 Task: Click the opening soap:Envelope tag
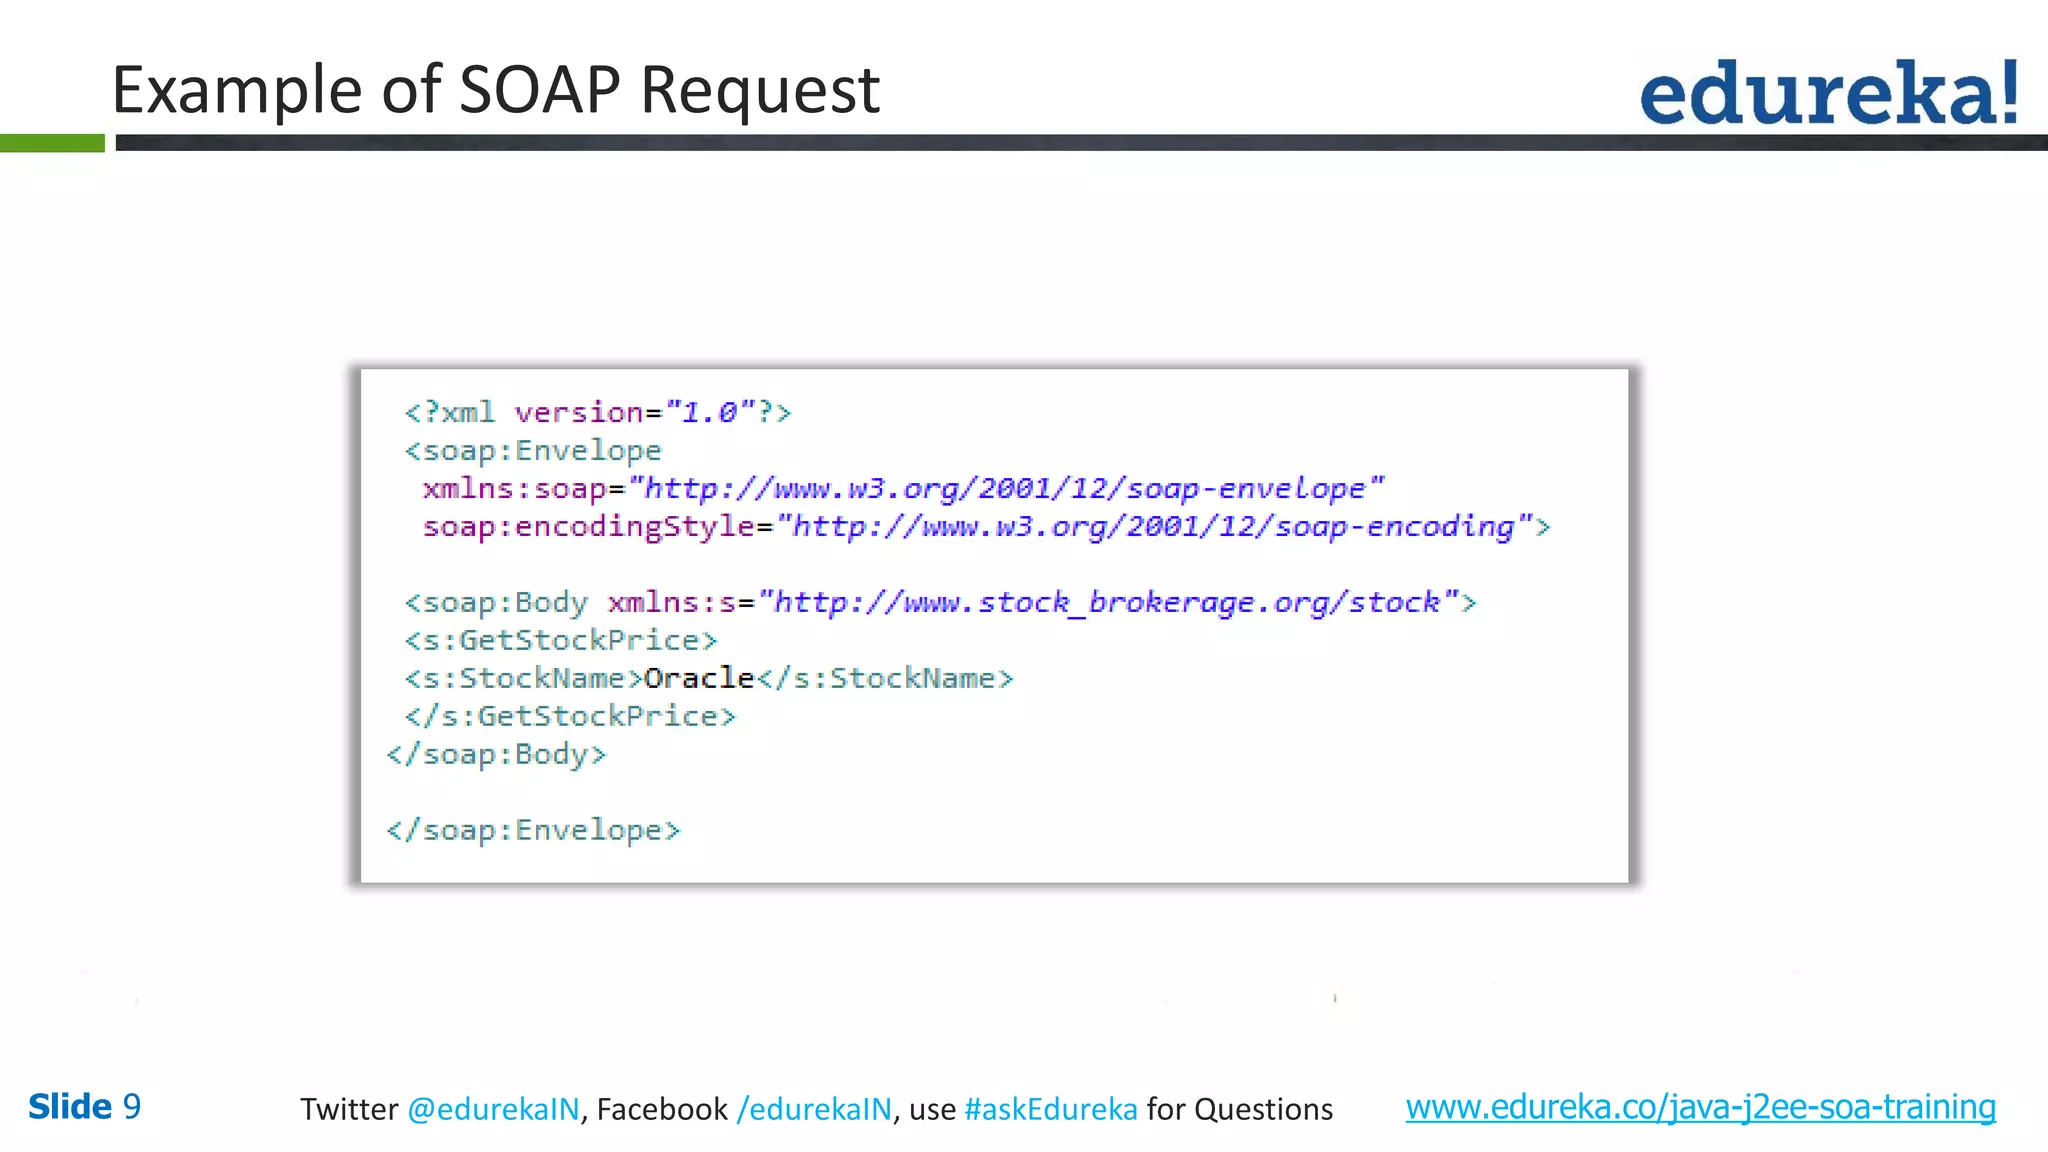pos(533,451)
